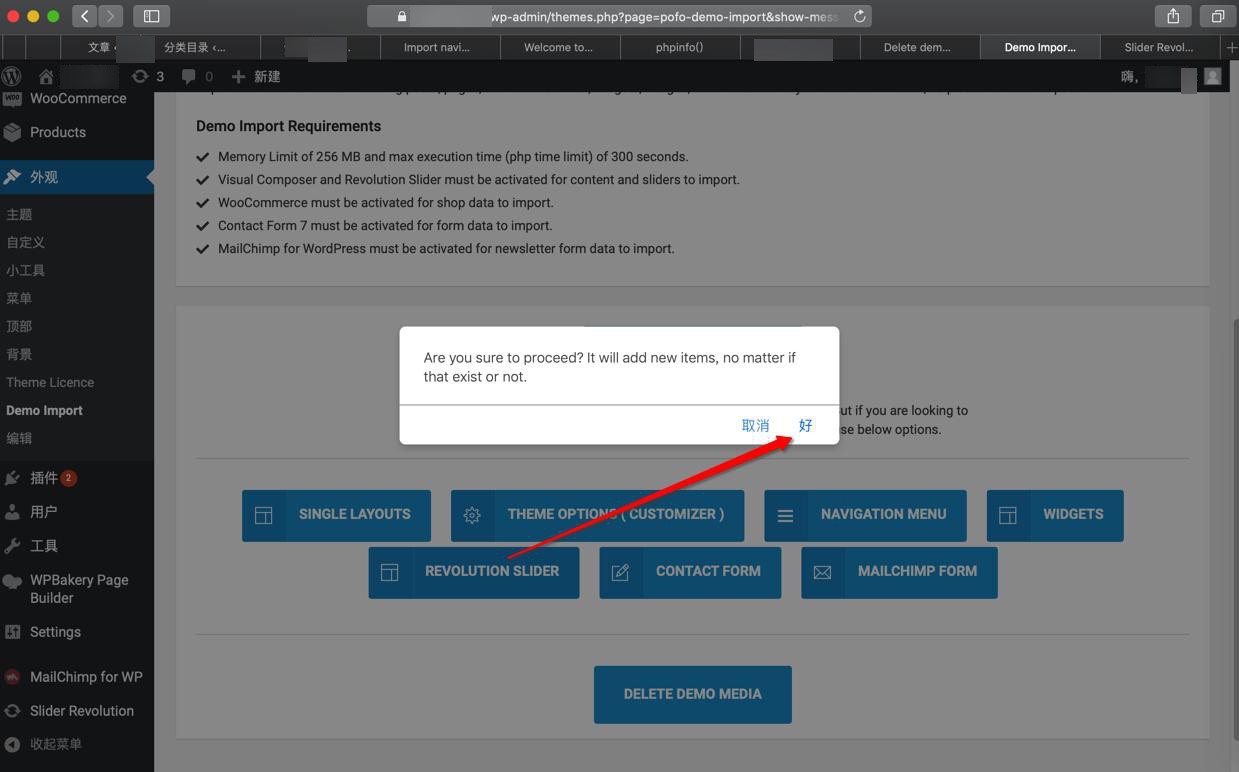
Task: Cancel the dialog with 取消
Action: tap(755, 425)
